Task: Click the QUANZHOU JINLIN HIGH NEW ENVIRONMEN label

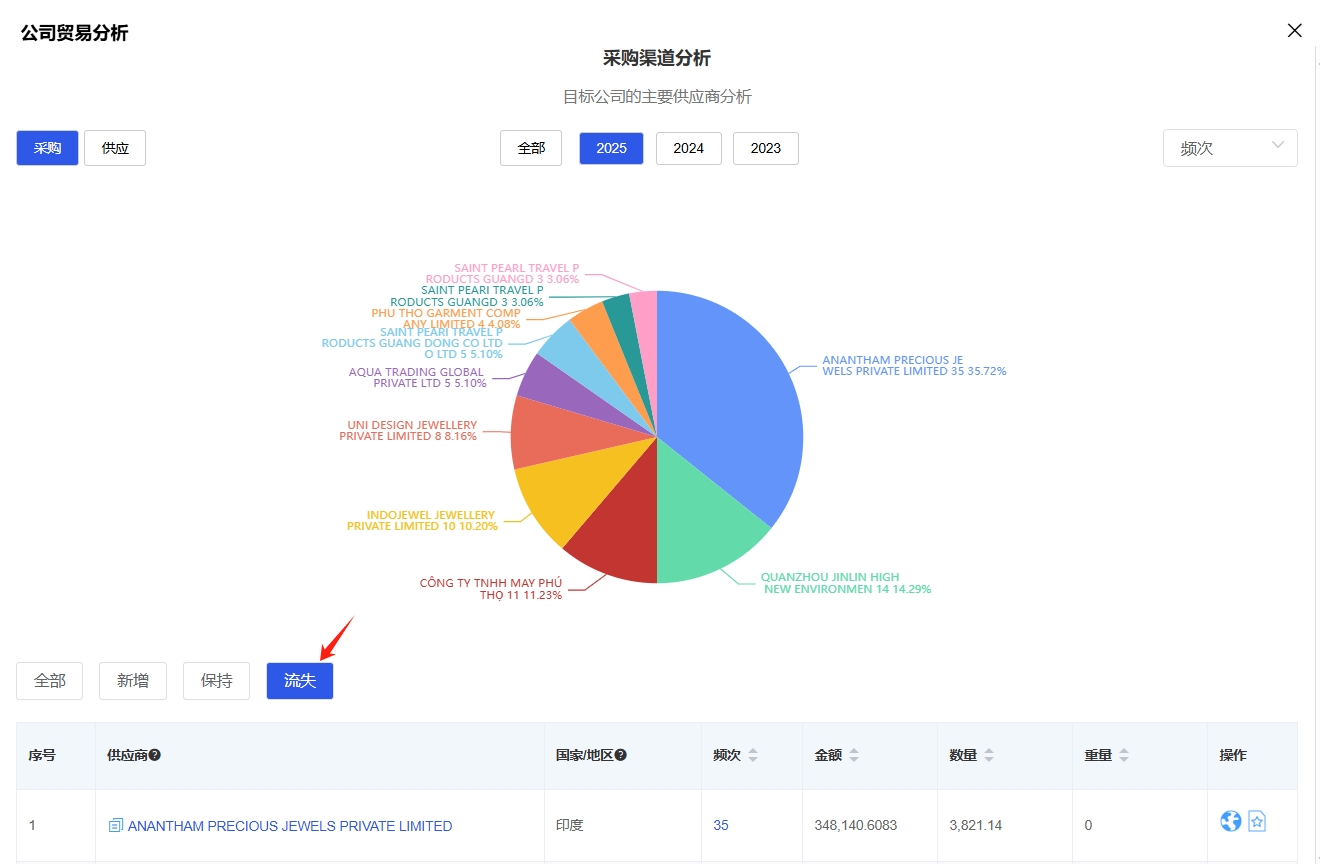Action: (846, 583)
